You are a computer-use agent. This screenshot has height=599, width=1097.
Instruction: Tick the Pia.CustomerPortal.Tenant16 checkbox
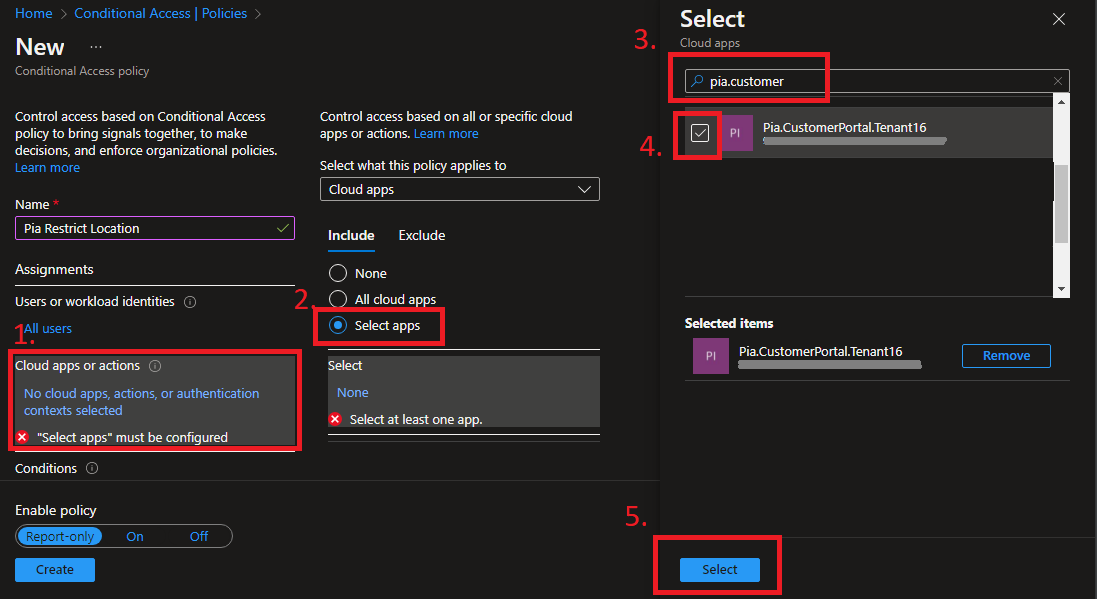[x=700, y=133]
